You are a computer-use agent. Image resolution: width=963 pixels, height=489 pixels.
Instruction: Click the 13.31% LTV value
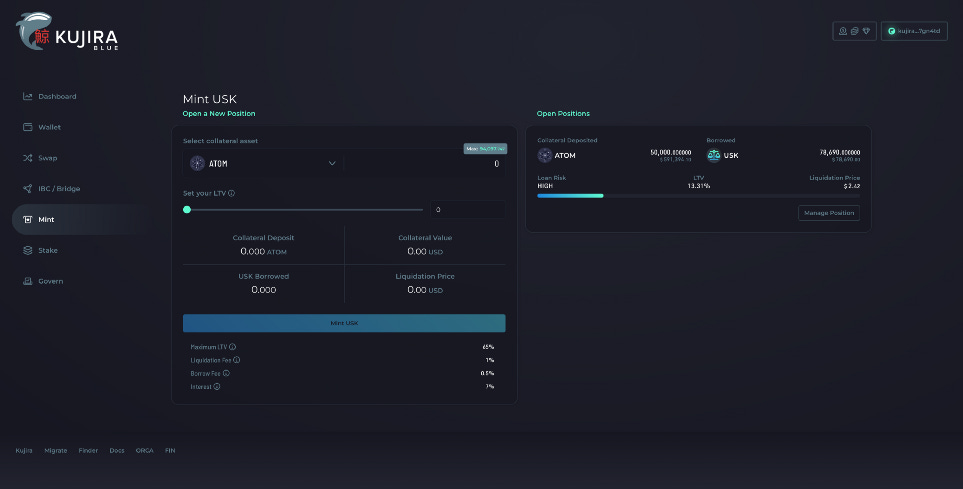tap(699, 186)
